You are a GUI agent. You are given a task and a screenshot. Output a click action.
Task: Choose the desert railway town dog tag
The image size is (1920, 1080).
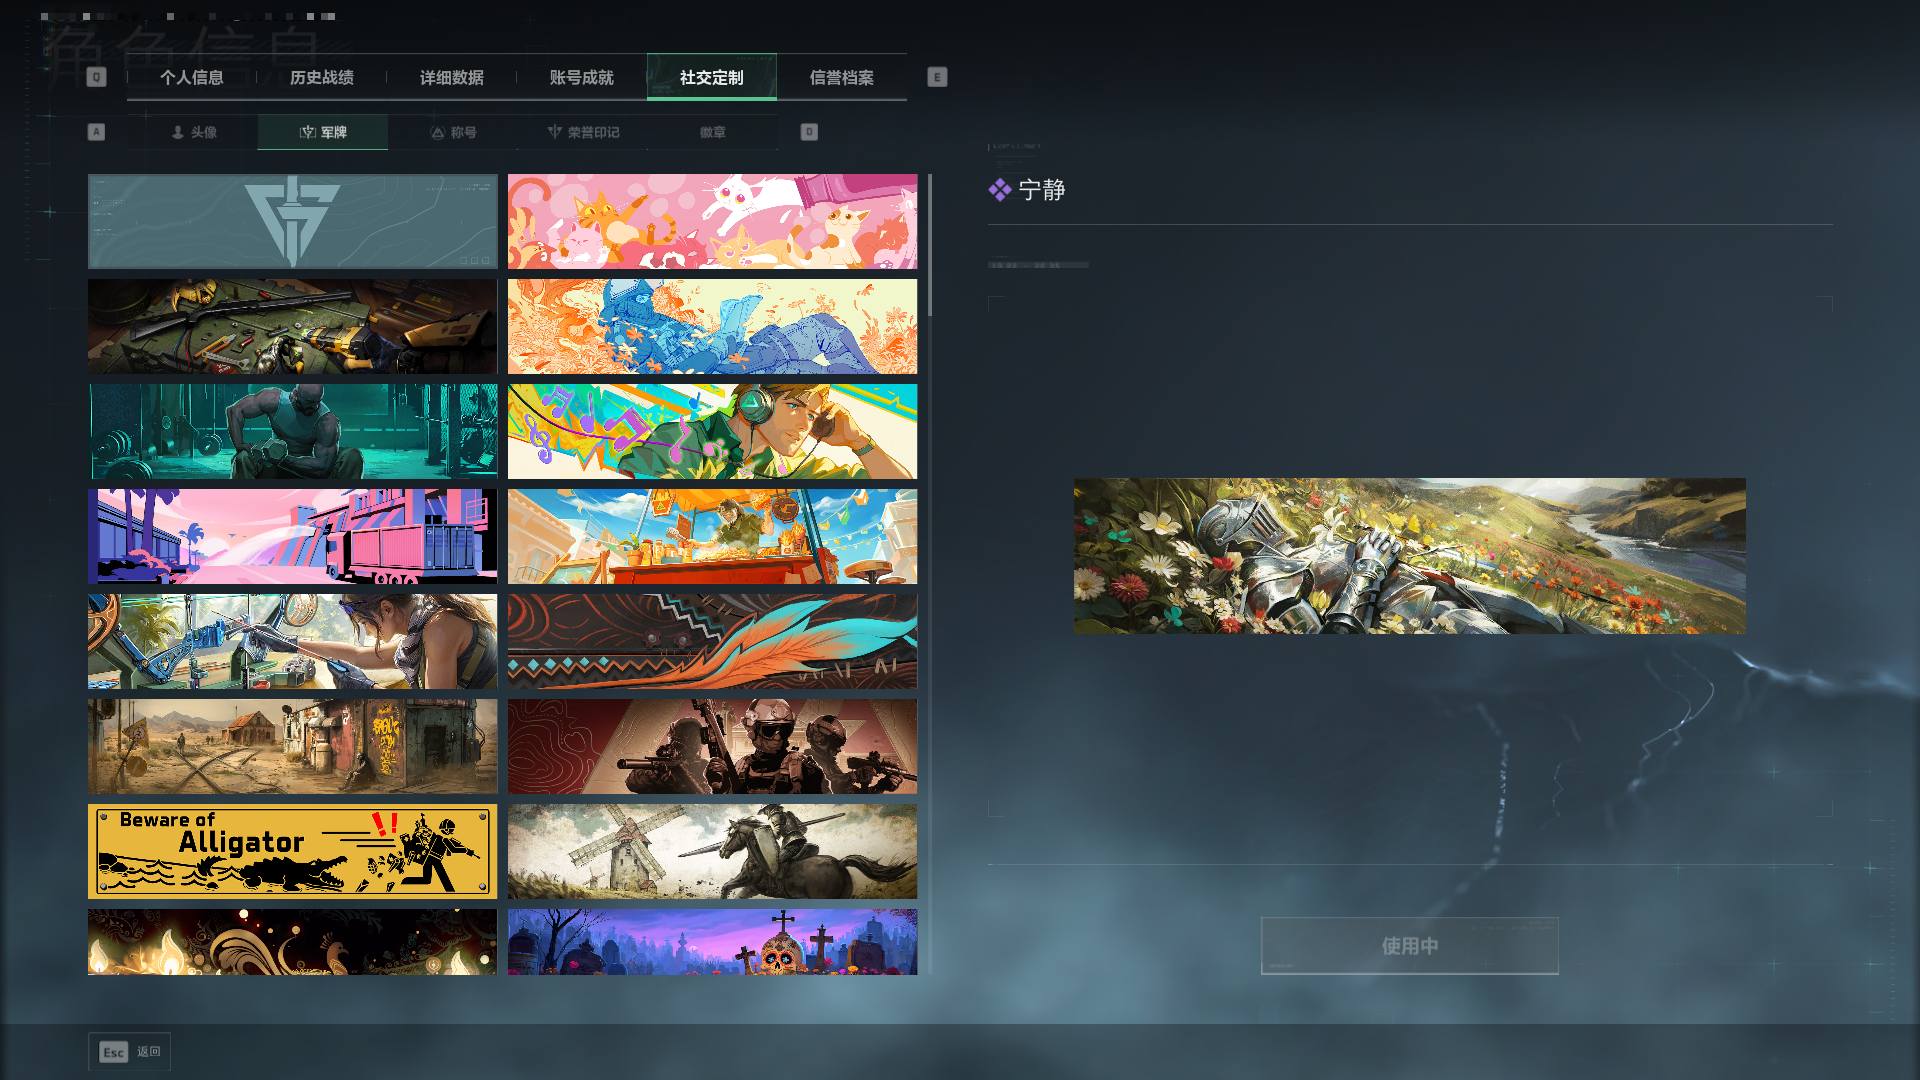point(292,747)
